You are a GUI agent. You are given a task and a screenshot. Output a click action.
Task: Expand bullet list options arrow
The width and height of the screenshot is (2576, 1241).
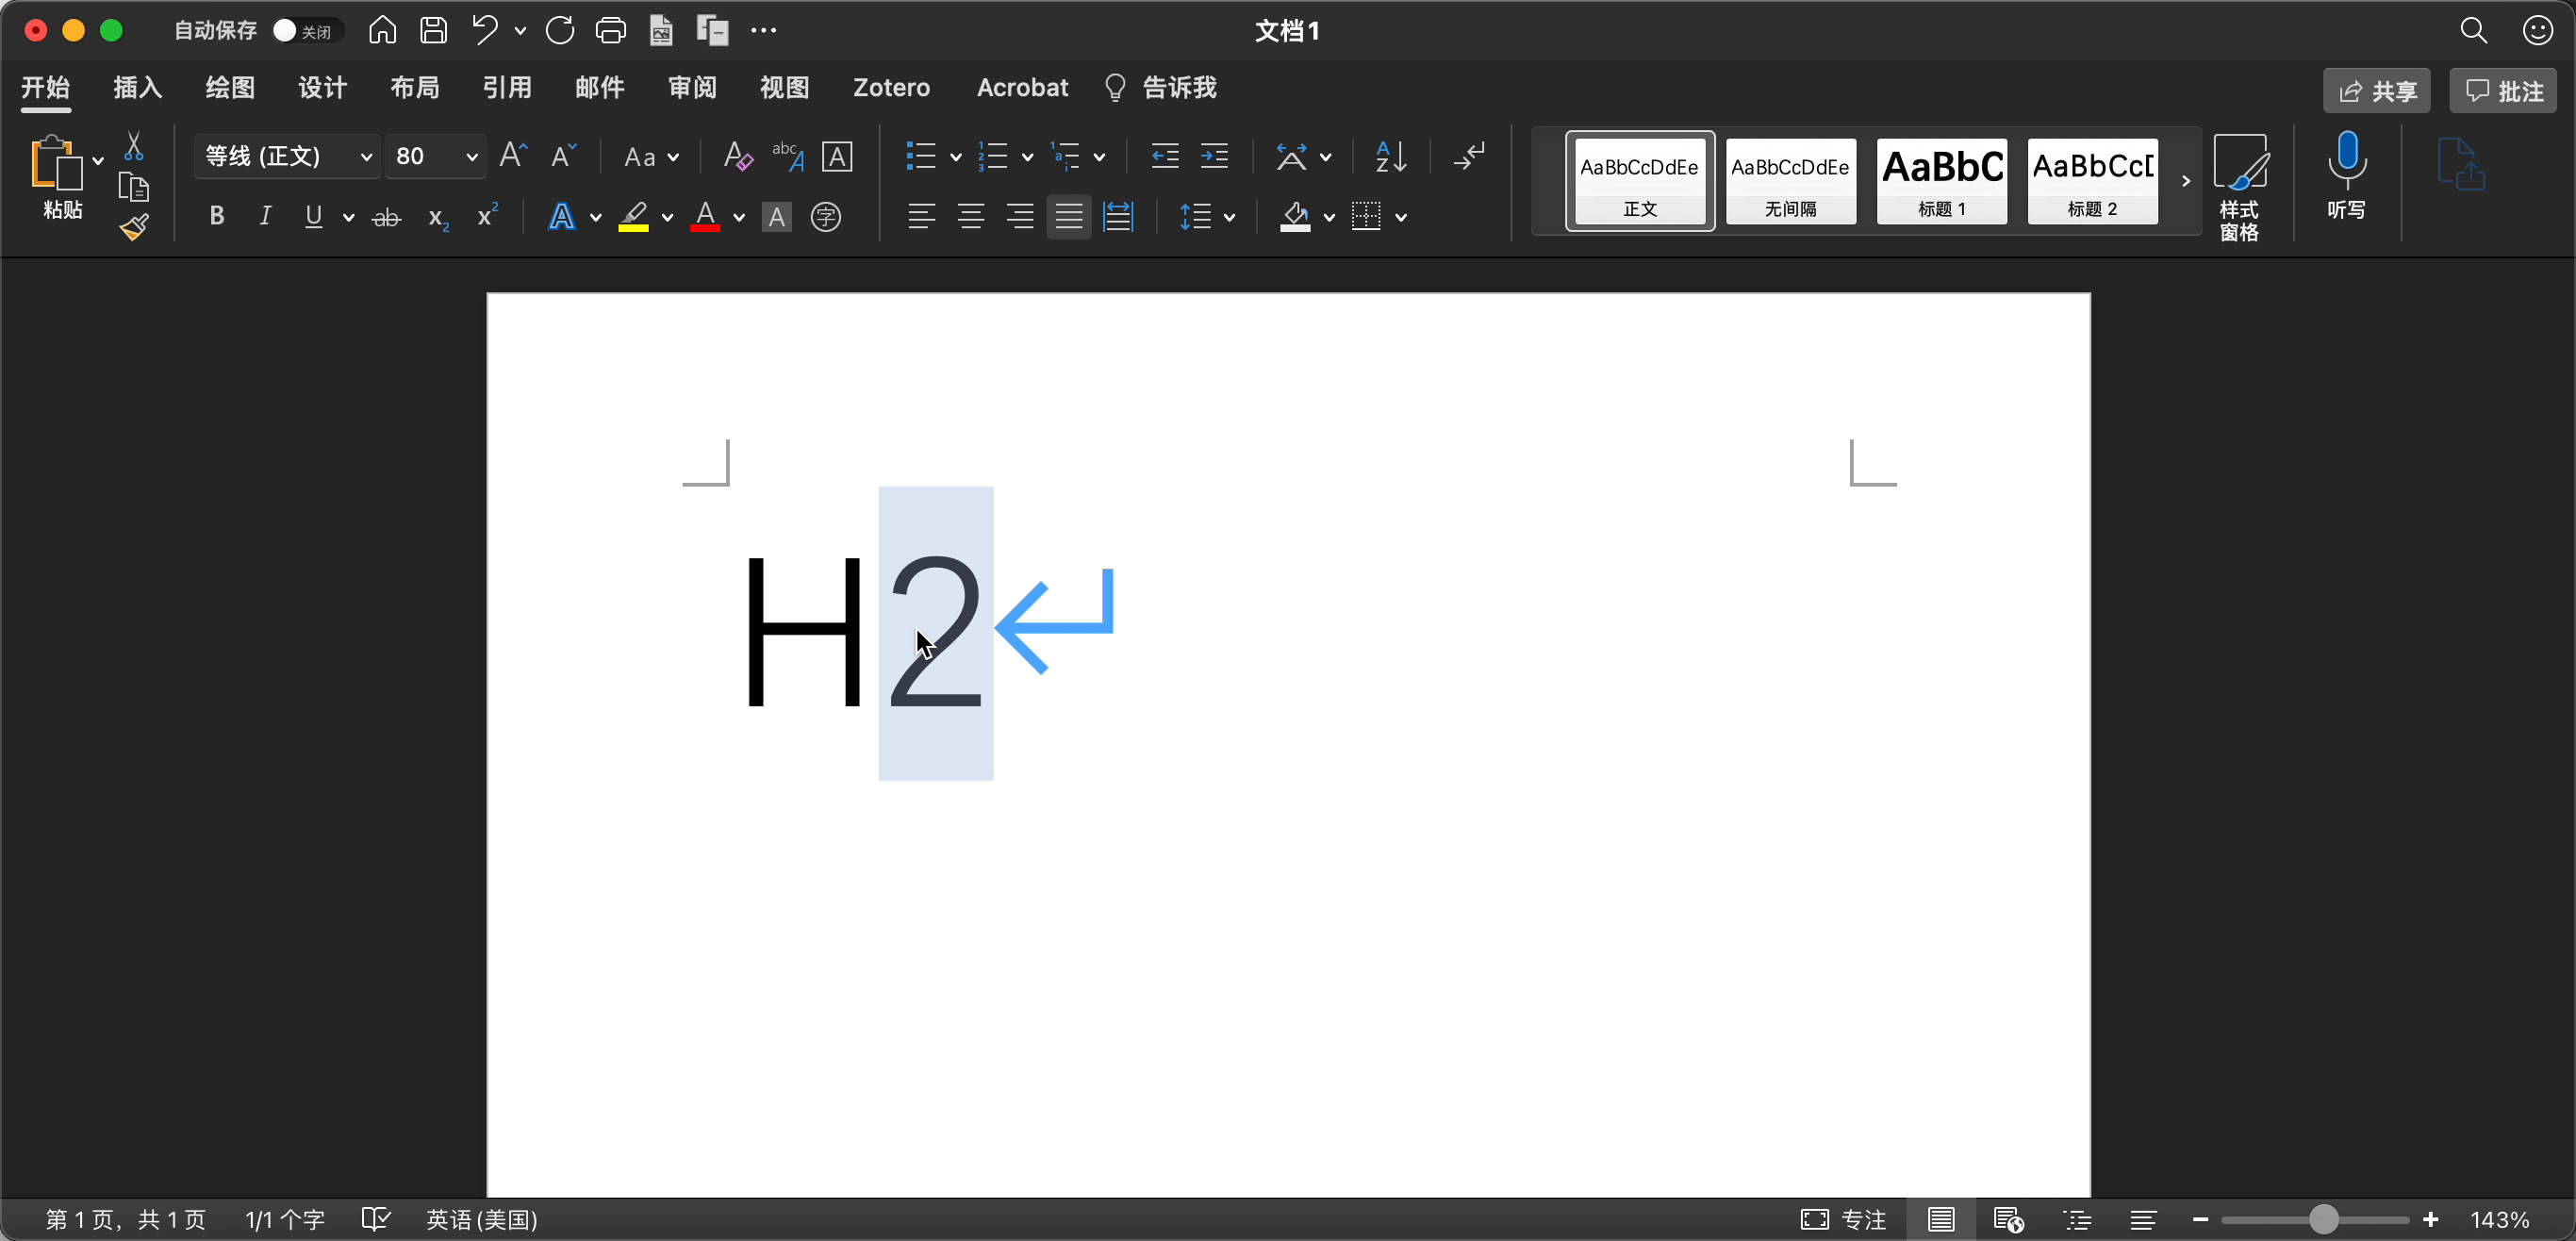[955, 157]
